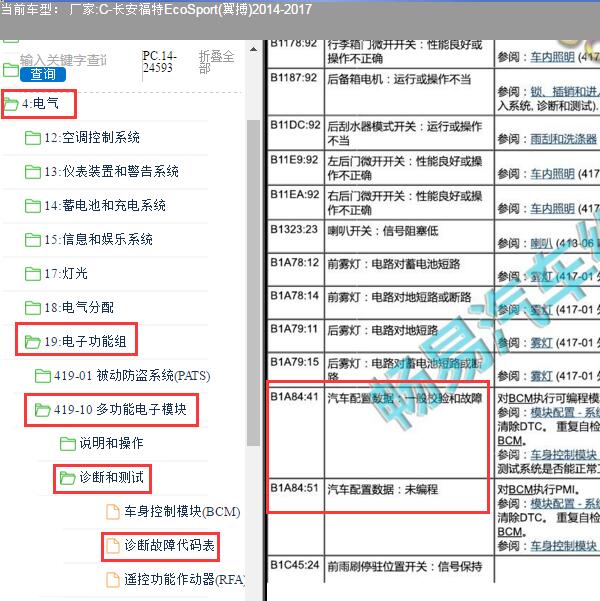Collapse 19:电子功能组 tree item
This screenshot has width=600, height=601.
(85, 342)
